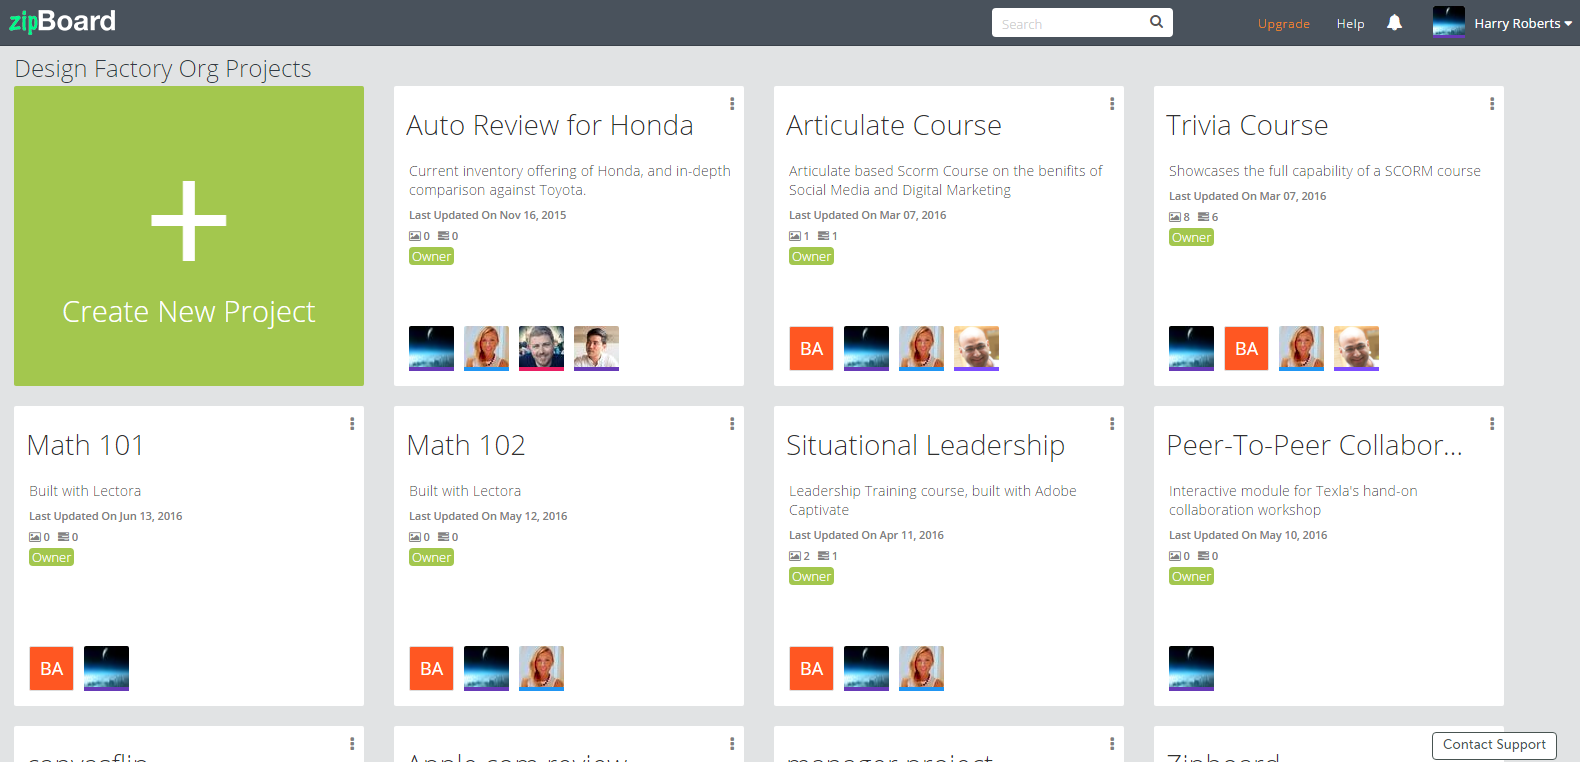Open the notifications bell

click(1394, 22)
